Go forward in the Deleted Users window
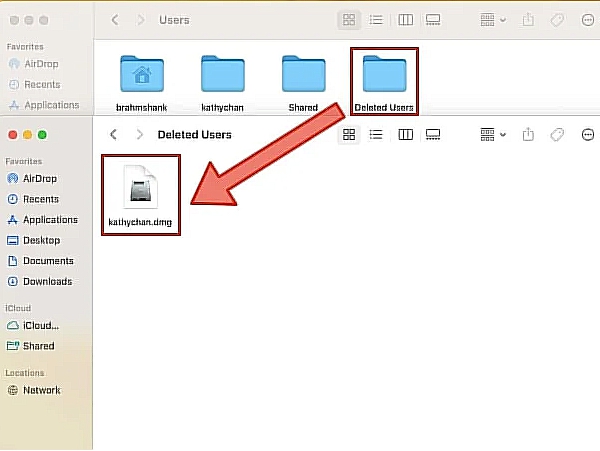600x451 pixels. (140, 135)
